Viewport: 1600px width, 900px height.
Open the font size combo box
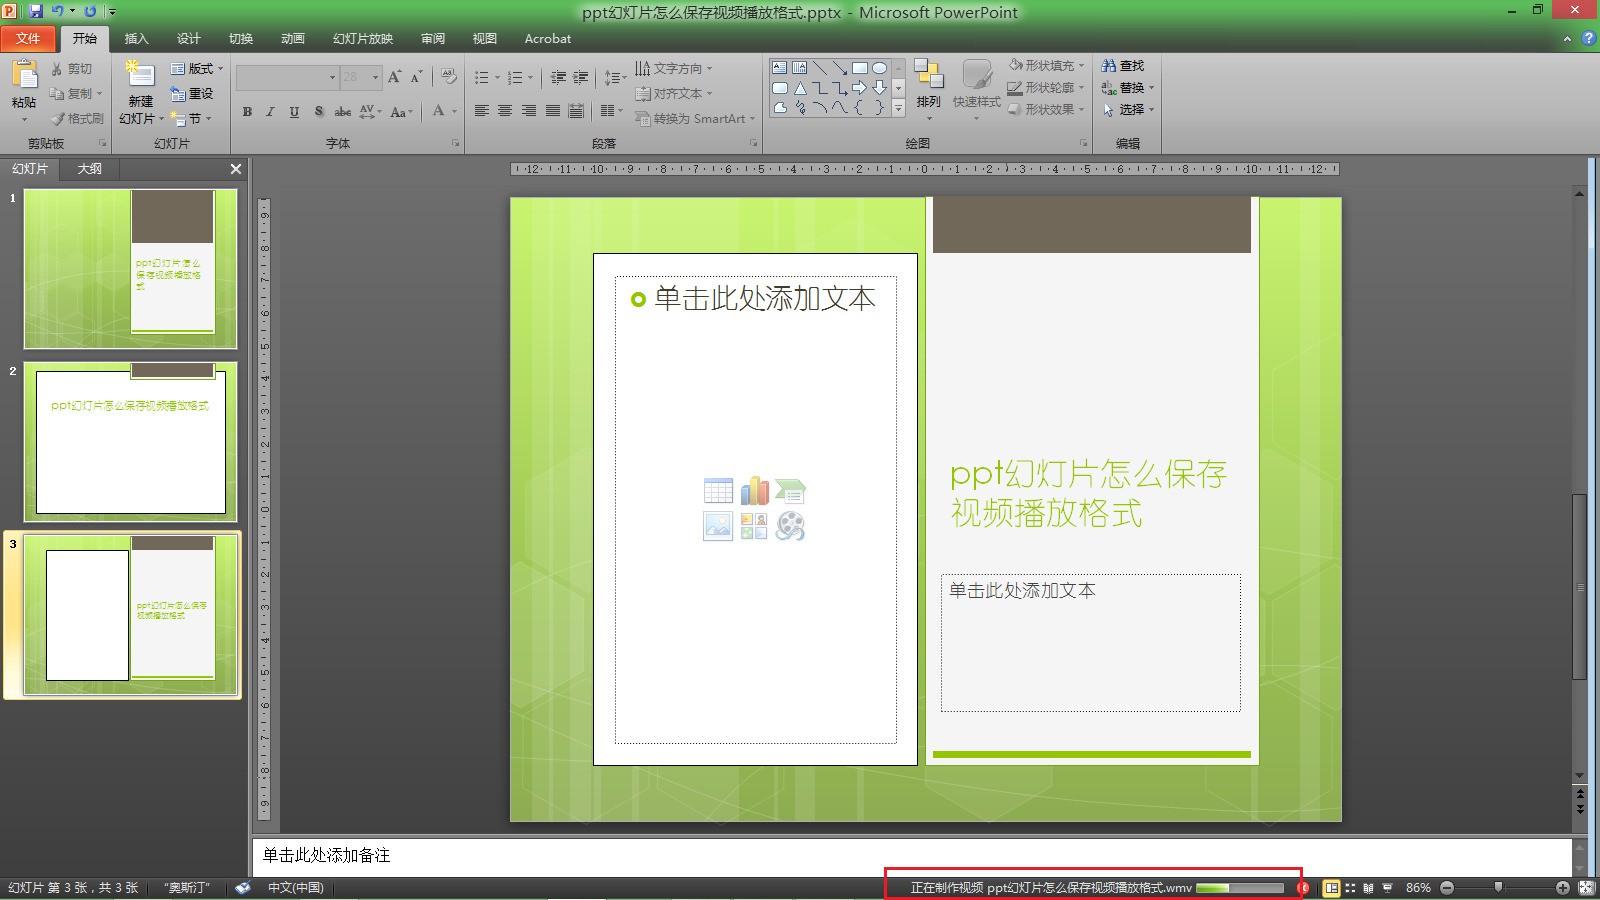point(360,77)
